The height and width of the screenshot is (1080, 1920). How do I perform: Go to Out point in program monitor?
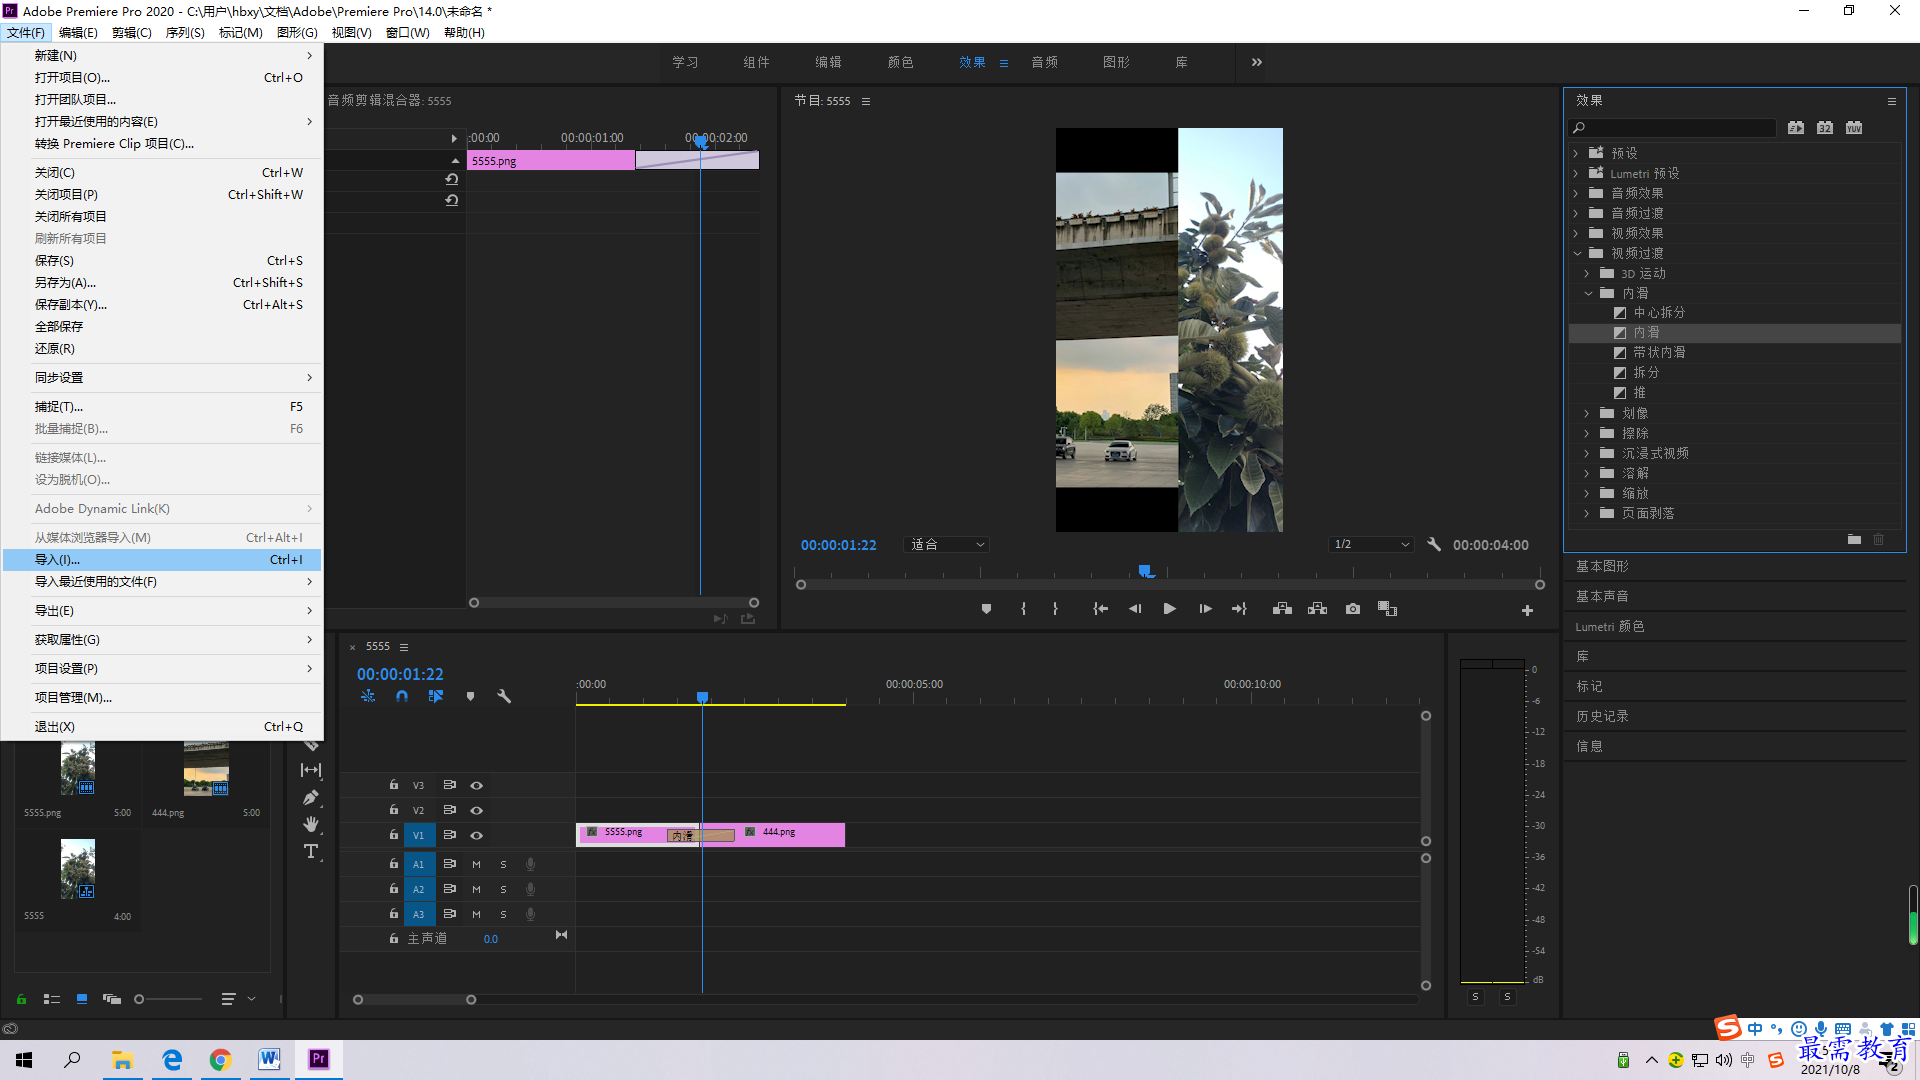1239,609
